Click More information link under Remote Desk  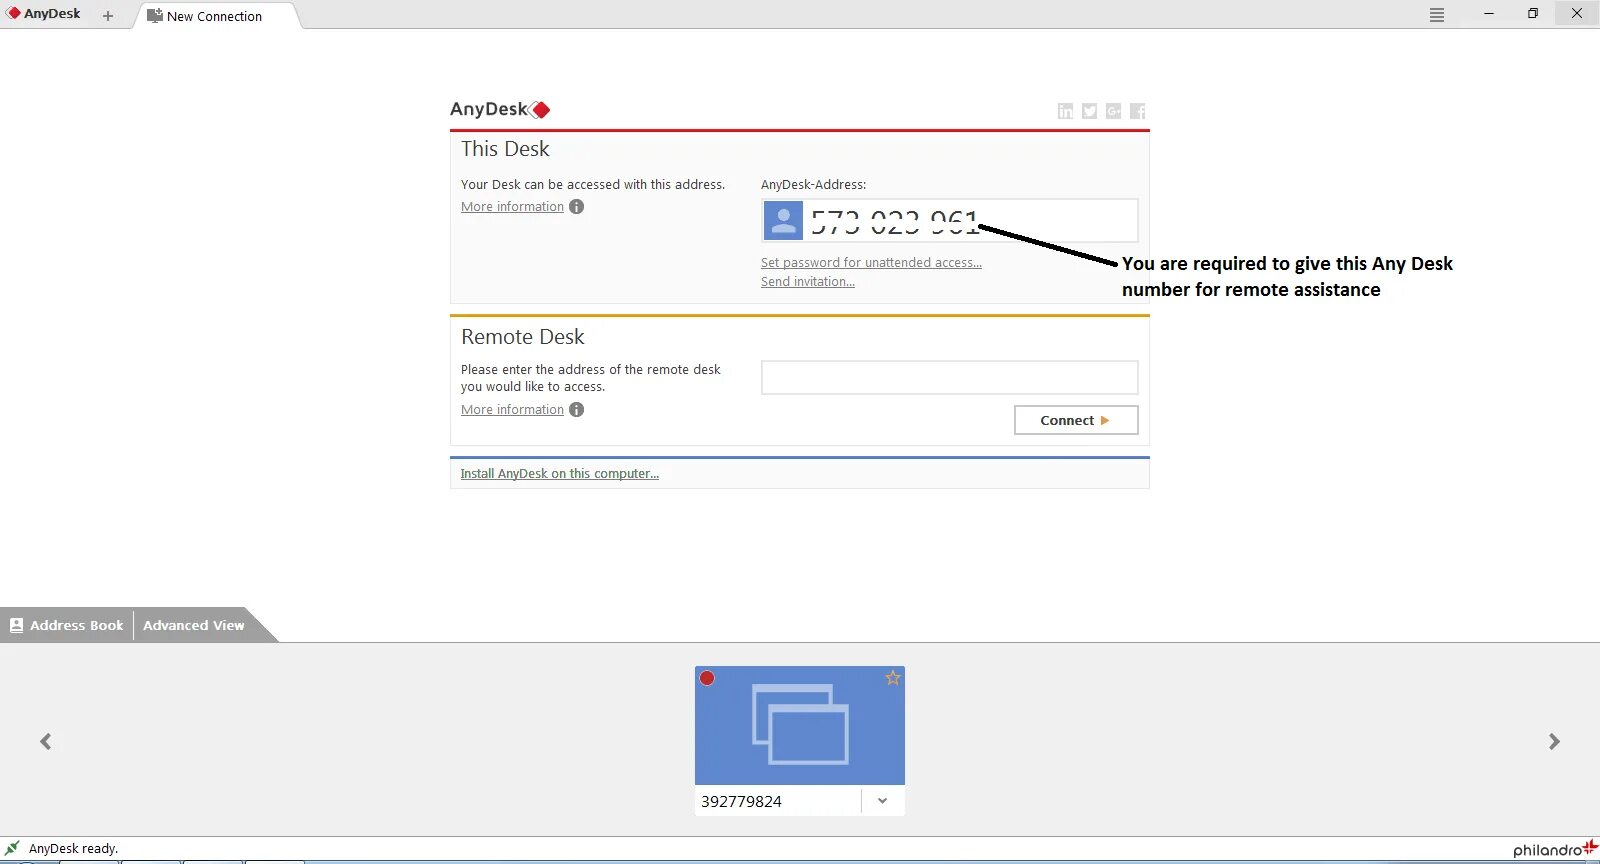512,410
